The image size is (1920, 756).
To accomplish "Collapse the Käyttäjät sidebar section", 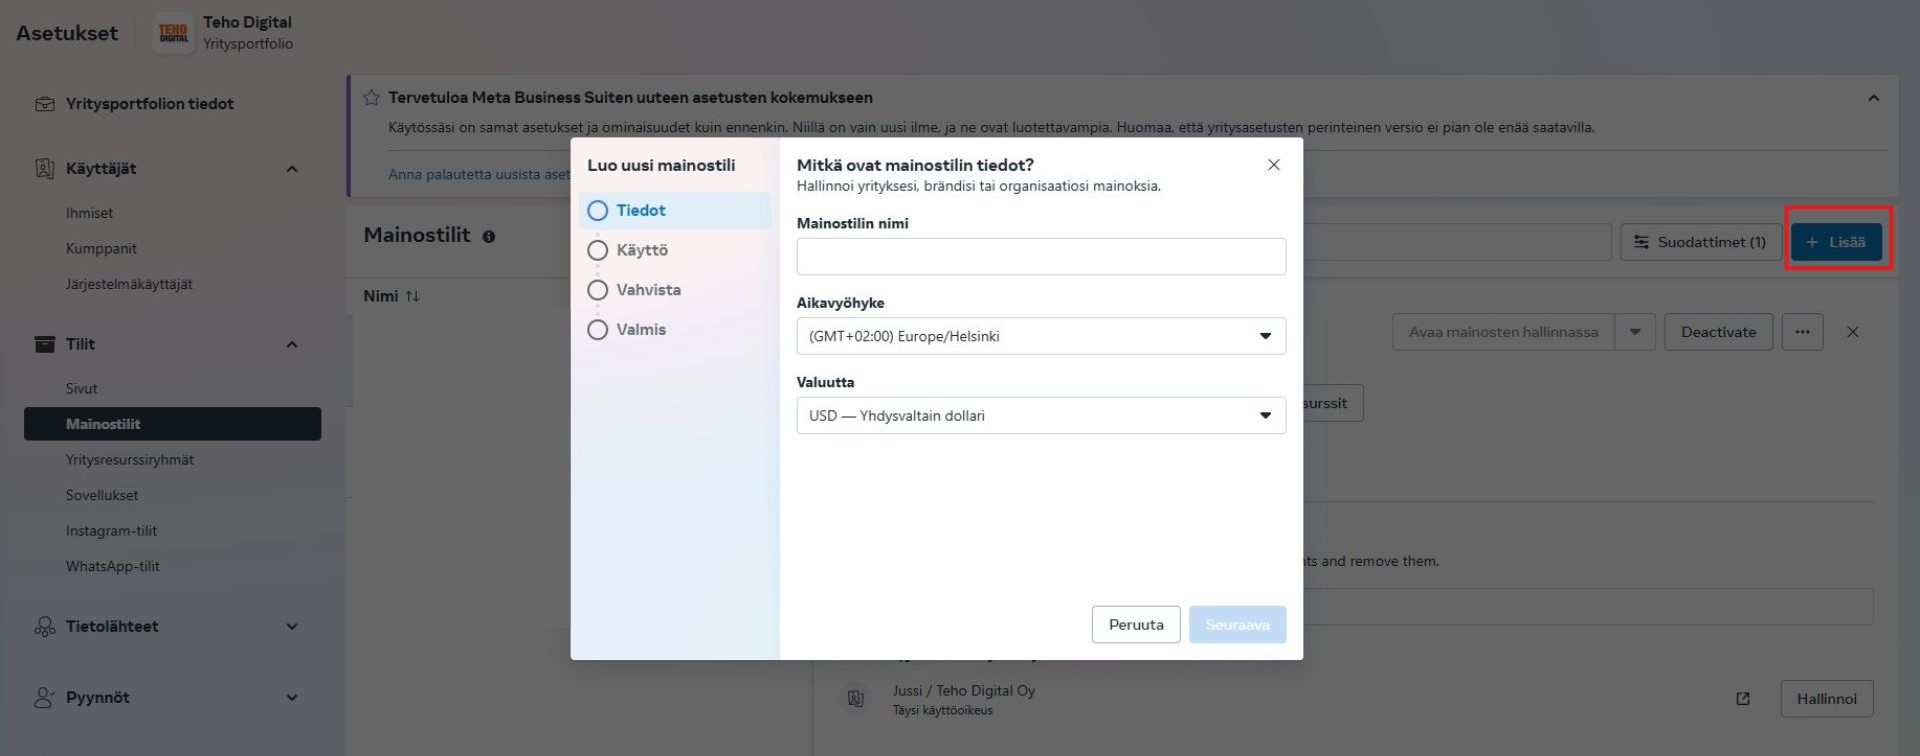I will pos(292,169).
